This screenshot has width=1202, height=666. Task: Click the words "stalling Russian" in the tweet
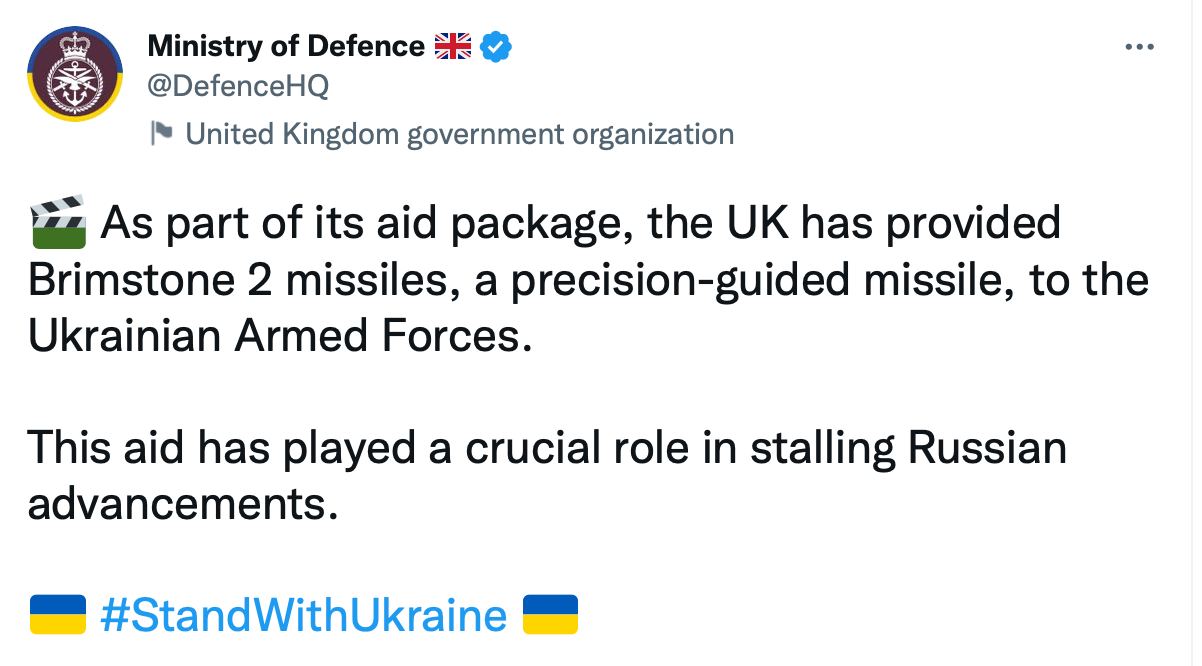(908, 448)
